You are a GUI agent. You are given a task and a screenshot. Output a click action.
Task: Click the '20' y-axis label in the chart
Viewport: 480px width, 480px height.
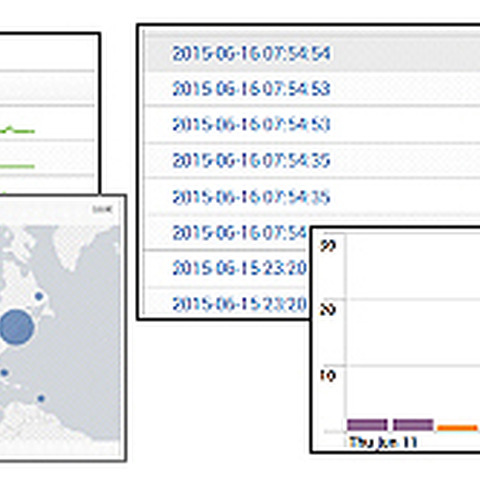(x=327, y=310)
